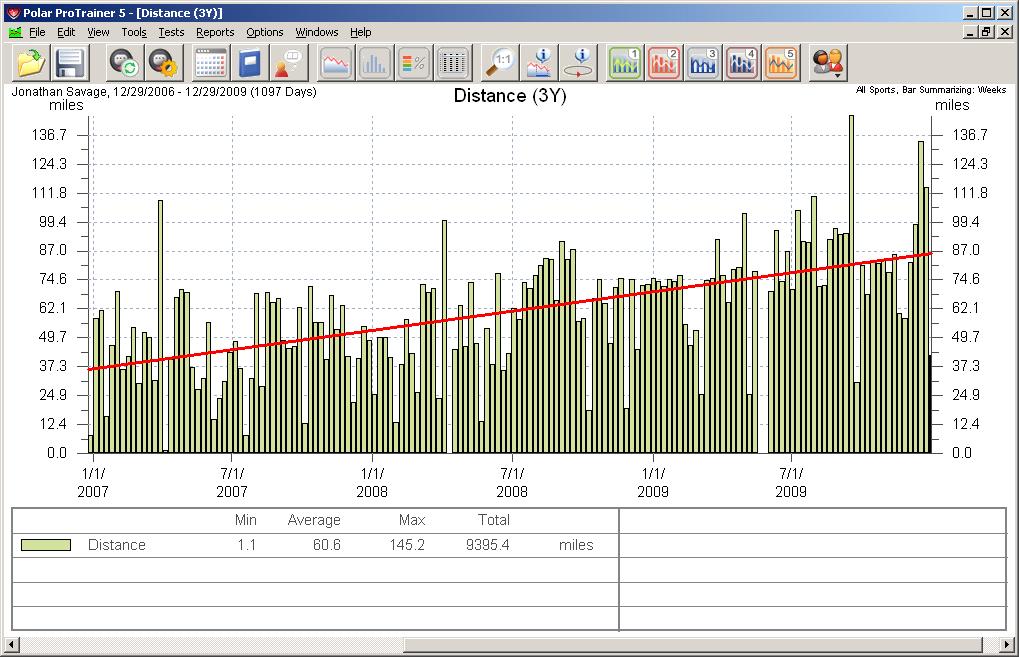This screenshot has width=1019, height=657.
Task: Click the Distance (3Y) chart title
Action: tap(510, 96)
